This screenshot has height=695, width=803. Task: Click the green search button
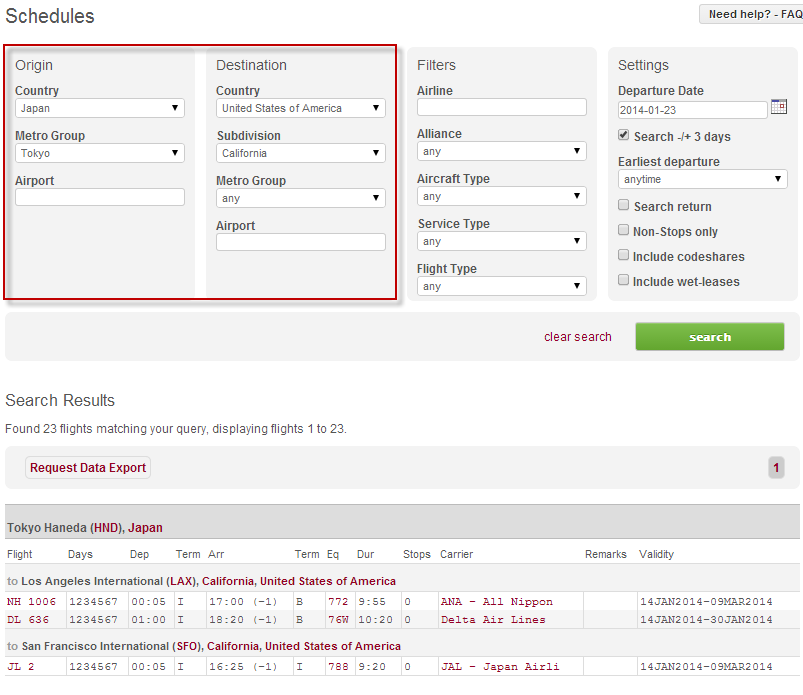pyautogui.click(x=710, y=337)
